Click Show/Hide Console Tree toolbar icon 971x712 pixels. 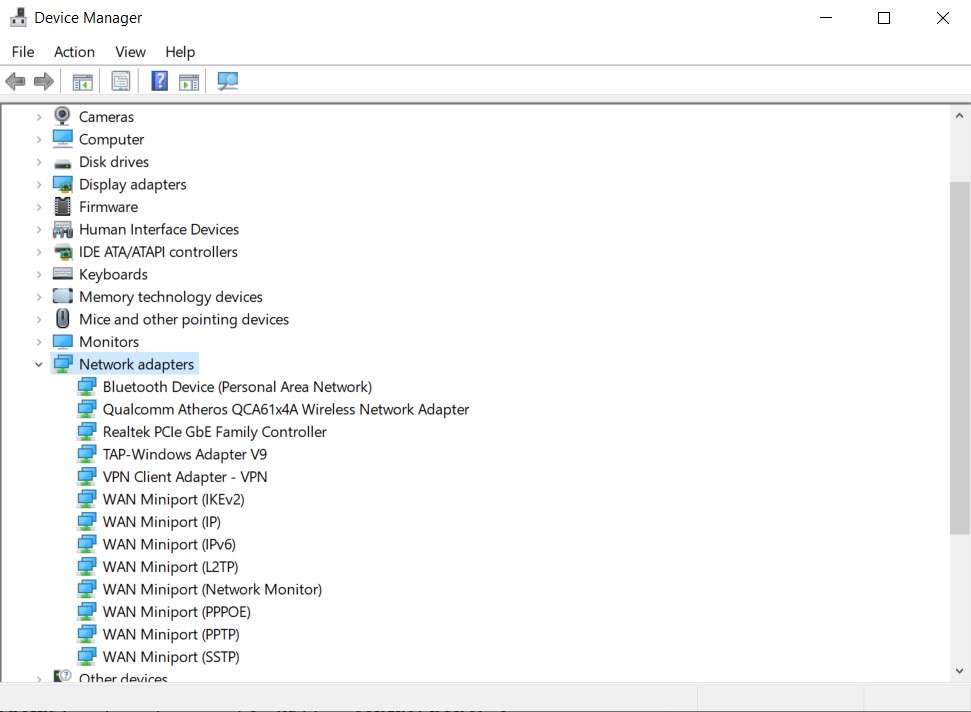82,81
